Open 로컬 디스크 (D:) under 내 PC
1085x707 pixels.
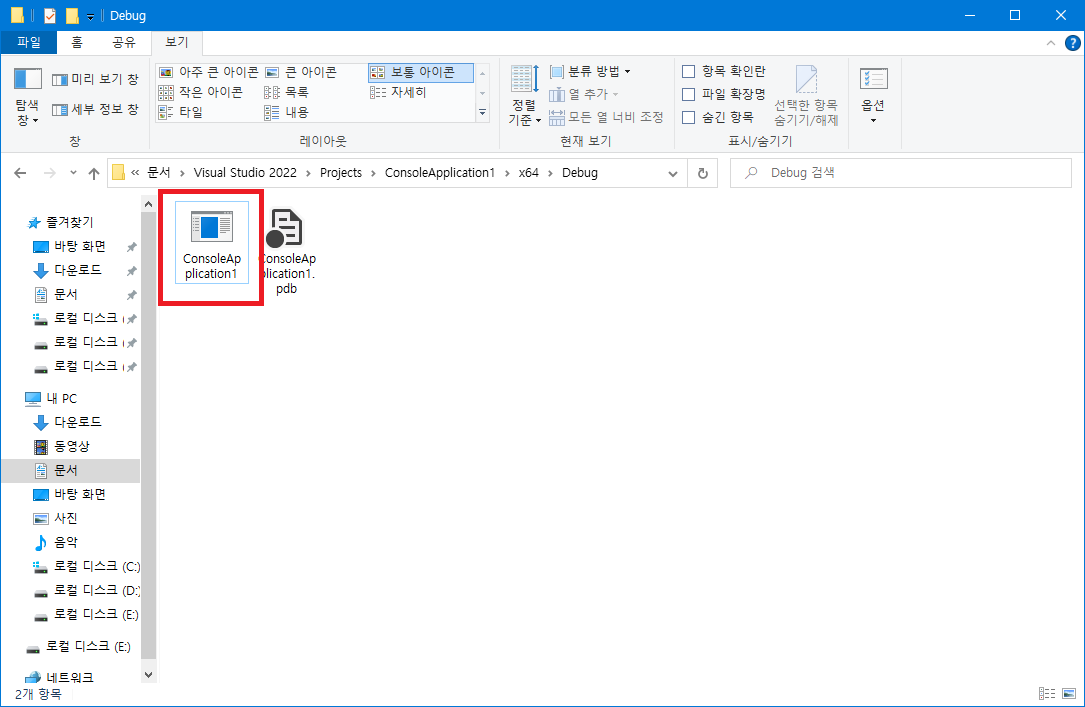click(86, 590)
